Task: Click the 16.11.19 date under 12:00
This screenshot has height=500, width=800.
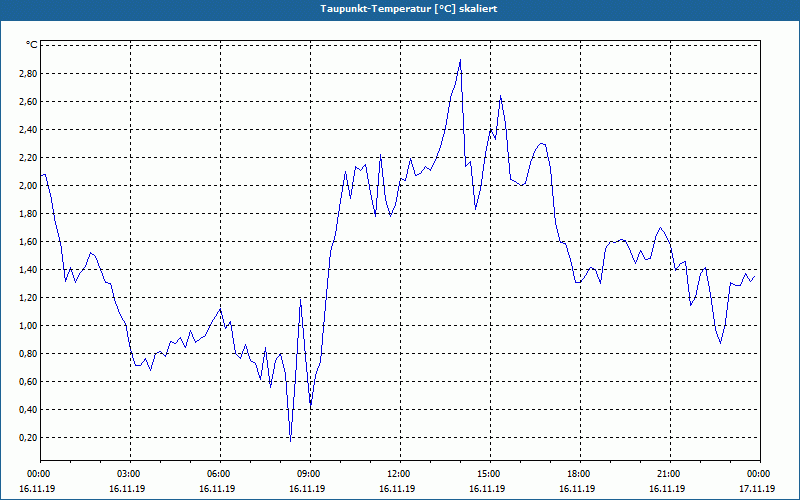Action: click(397, 489)
